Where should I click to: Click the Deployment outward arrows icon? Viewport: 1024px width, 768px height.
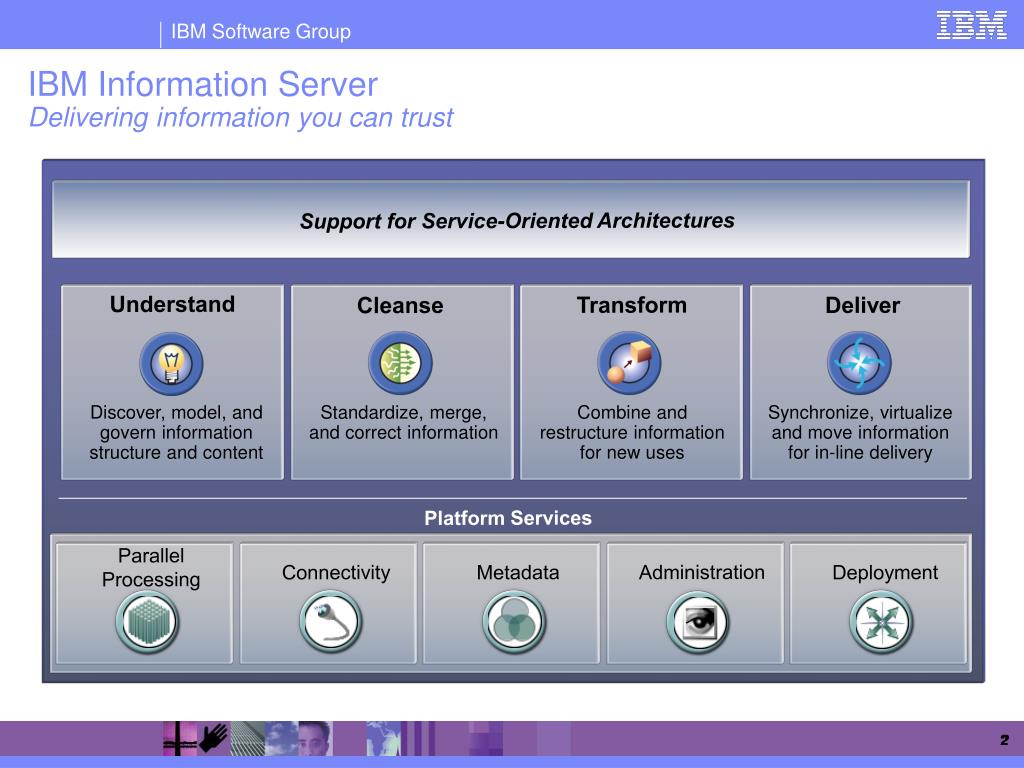click(882, 622)
